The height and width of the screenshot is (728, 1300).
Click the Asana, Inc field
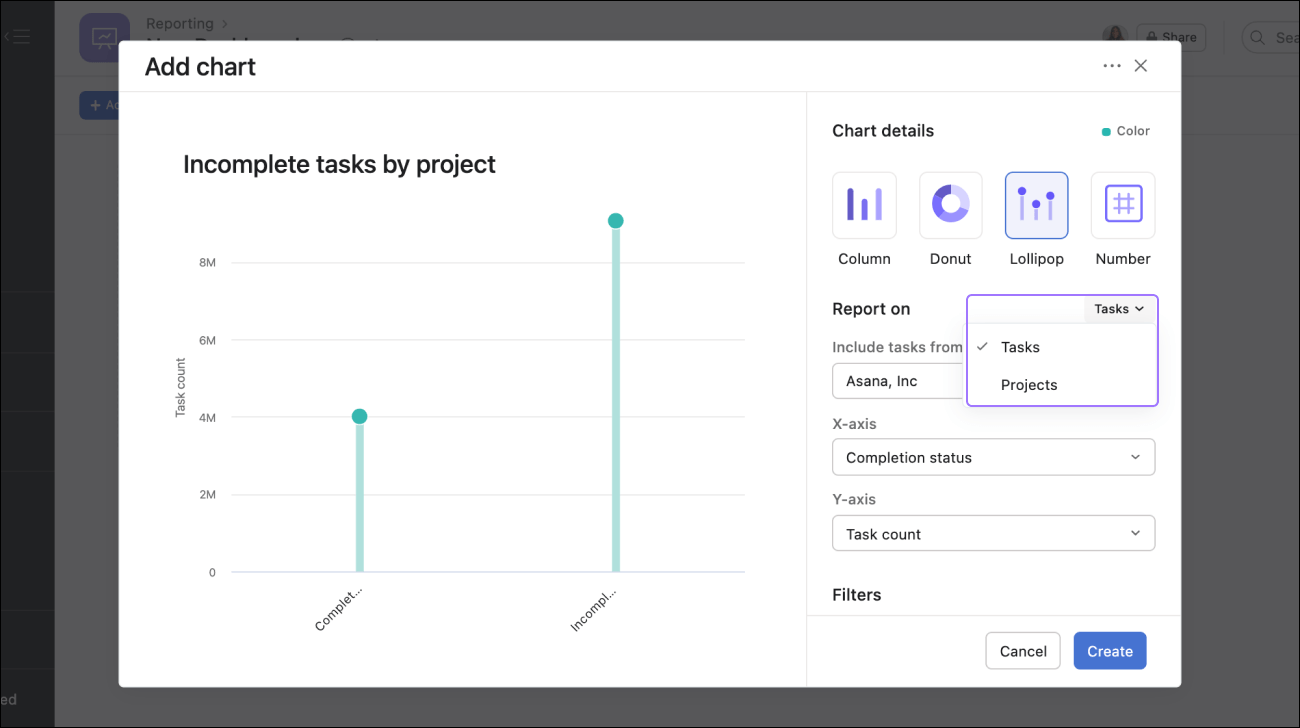pos(897,381)
